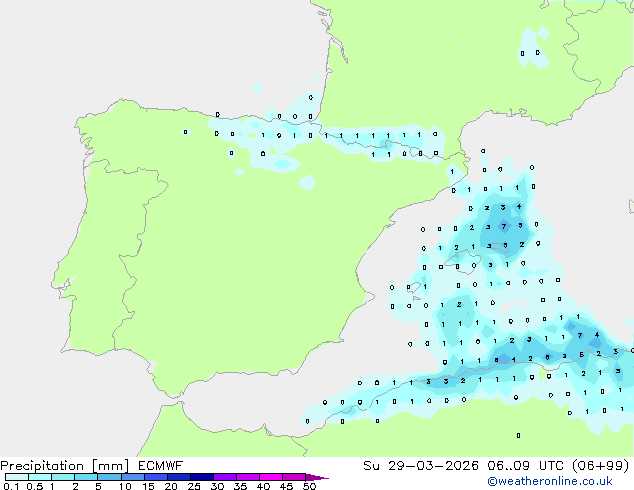
Task: Click the '30' legend scale label
Action: pos(217,486)
